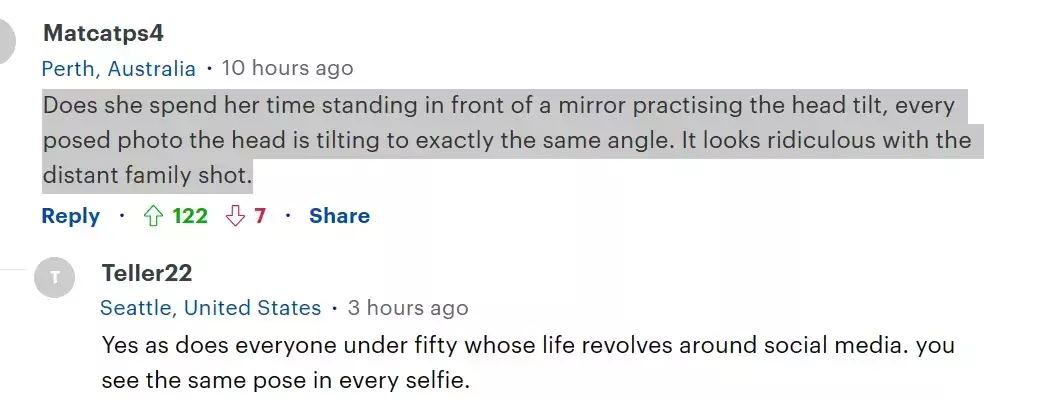The height and width of the screenshot is (401, 1039).
Task: Click the "10 hours ago" timestamp
Action: click(x=287, y=69)
